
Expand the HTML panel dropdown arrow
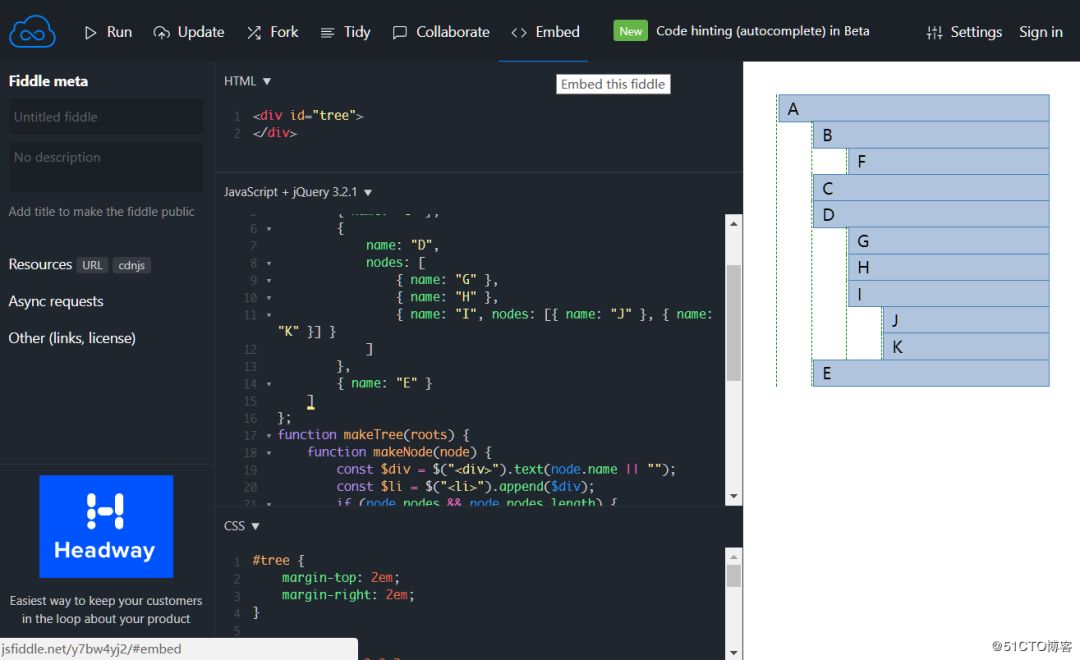[267, 81]
